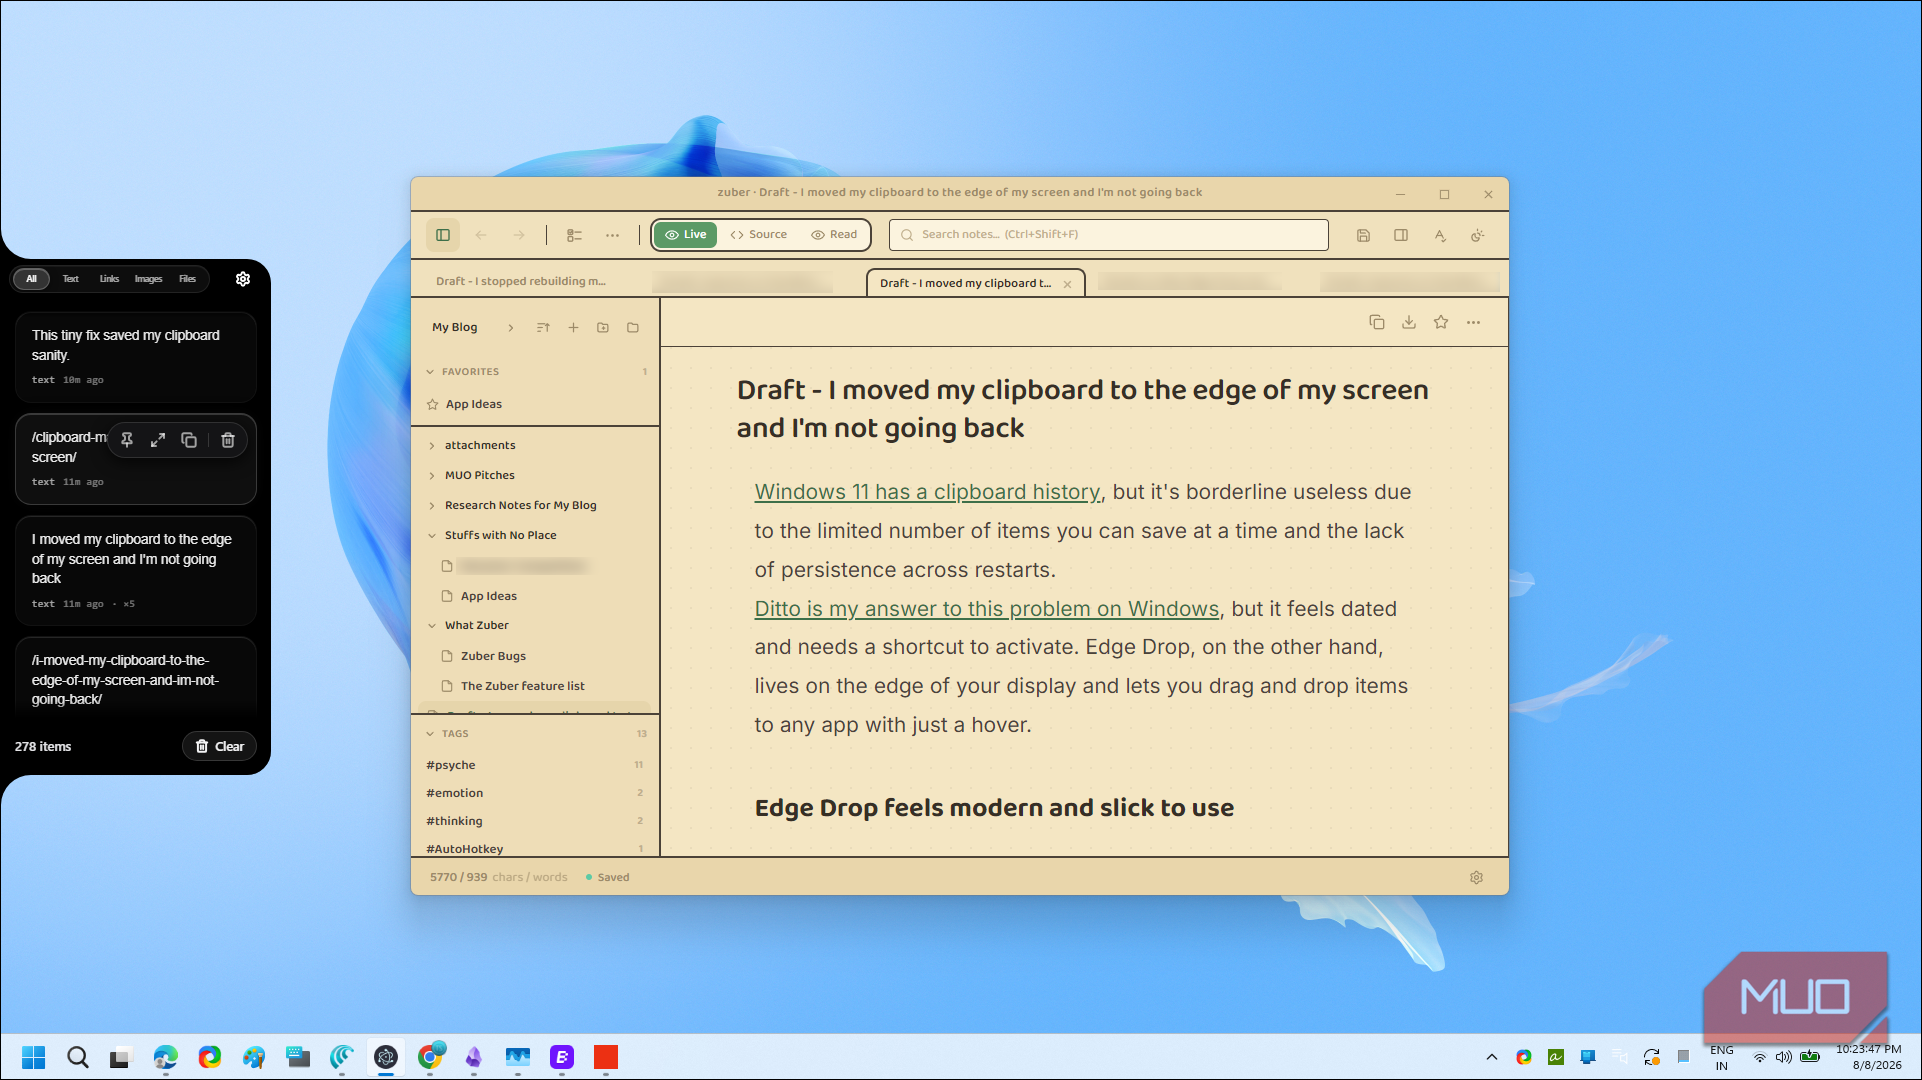Go forward with the right arrow icon
The width and height of the screenshot is (1922, 1080).
(519, 235)
